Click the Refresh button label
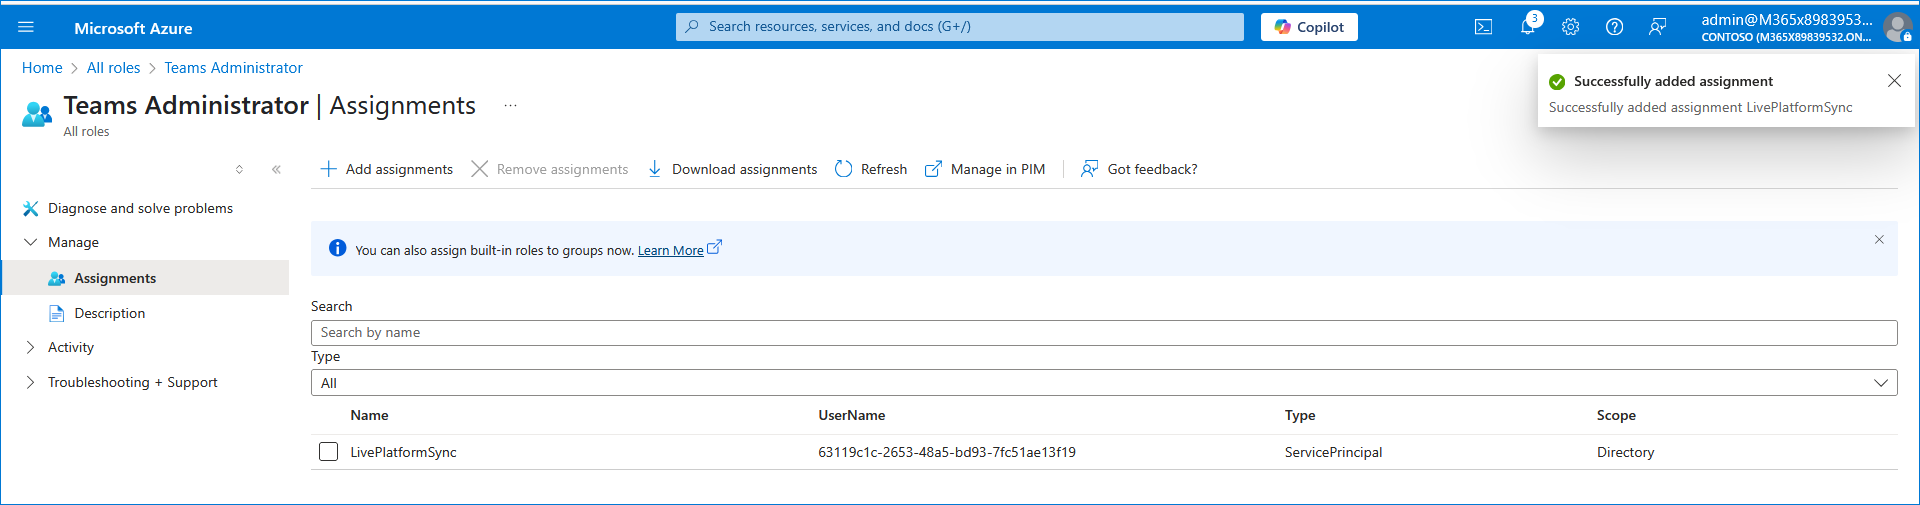 click(x=884, y=169)
